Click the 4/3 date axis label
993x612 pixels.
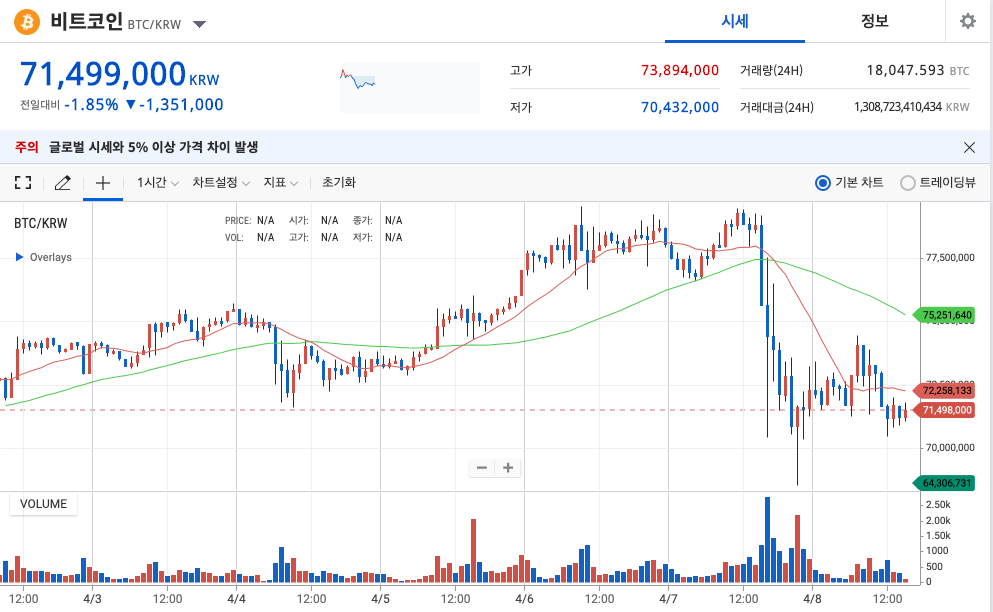[x=92, y=599]
